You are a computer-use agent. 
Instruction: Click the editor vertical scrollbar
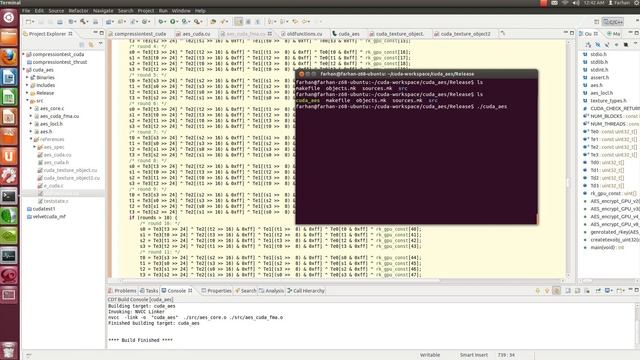point(569,159)
